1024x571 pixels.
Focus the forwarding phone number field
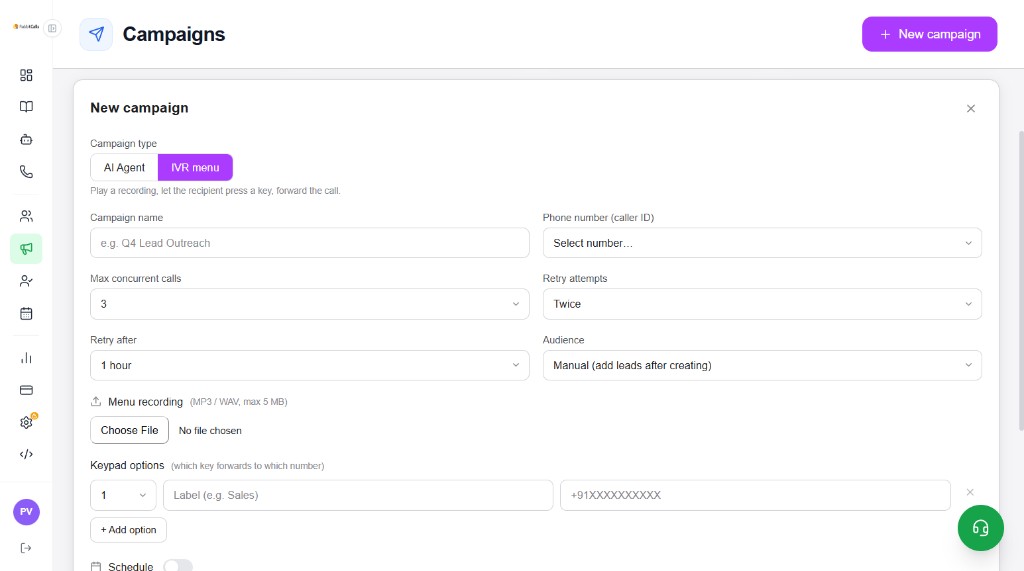coord(755,495)
